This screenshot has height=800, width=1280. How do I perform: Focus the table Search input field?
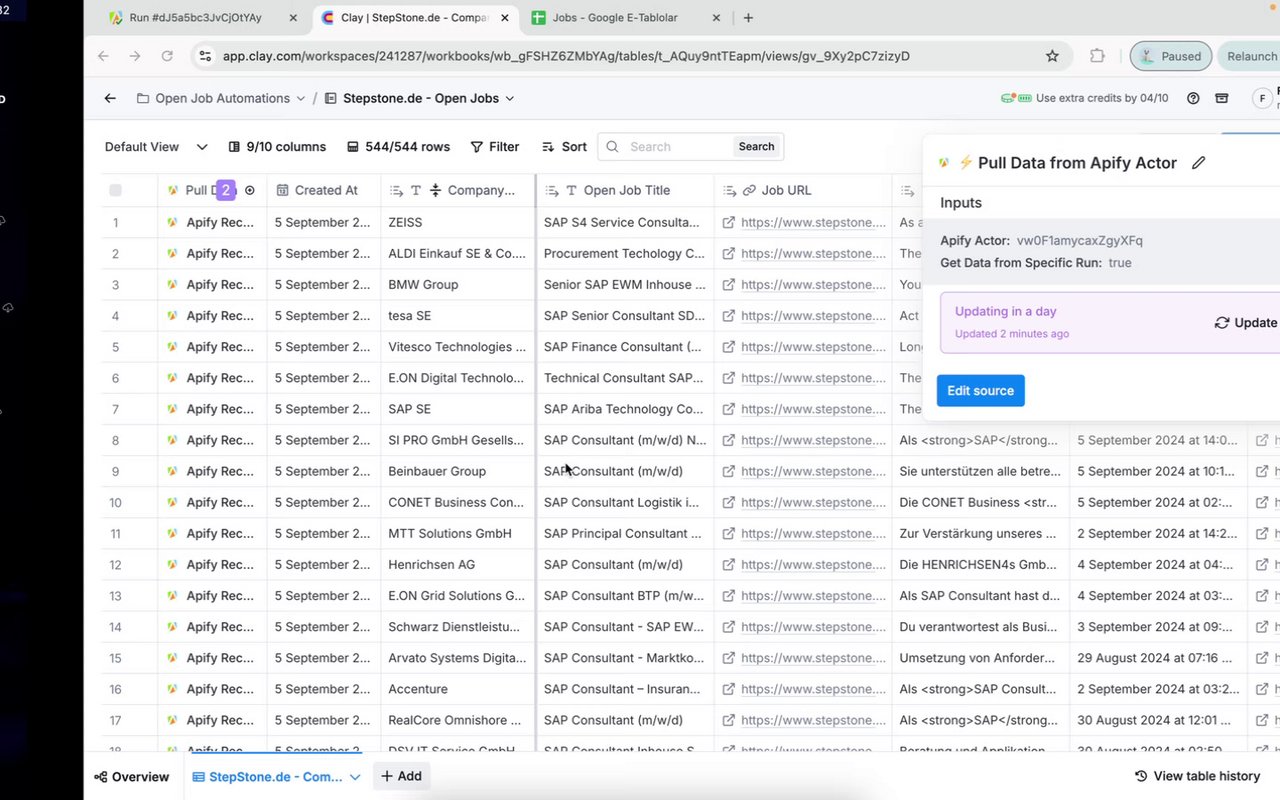(679, 146)
